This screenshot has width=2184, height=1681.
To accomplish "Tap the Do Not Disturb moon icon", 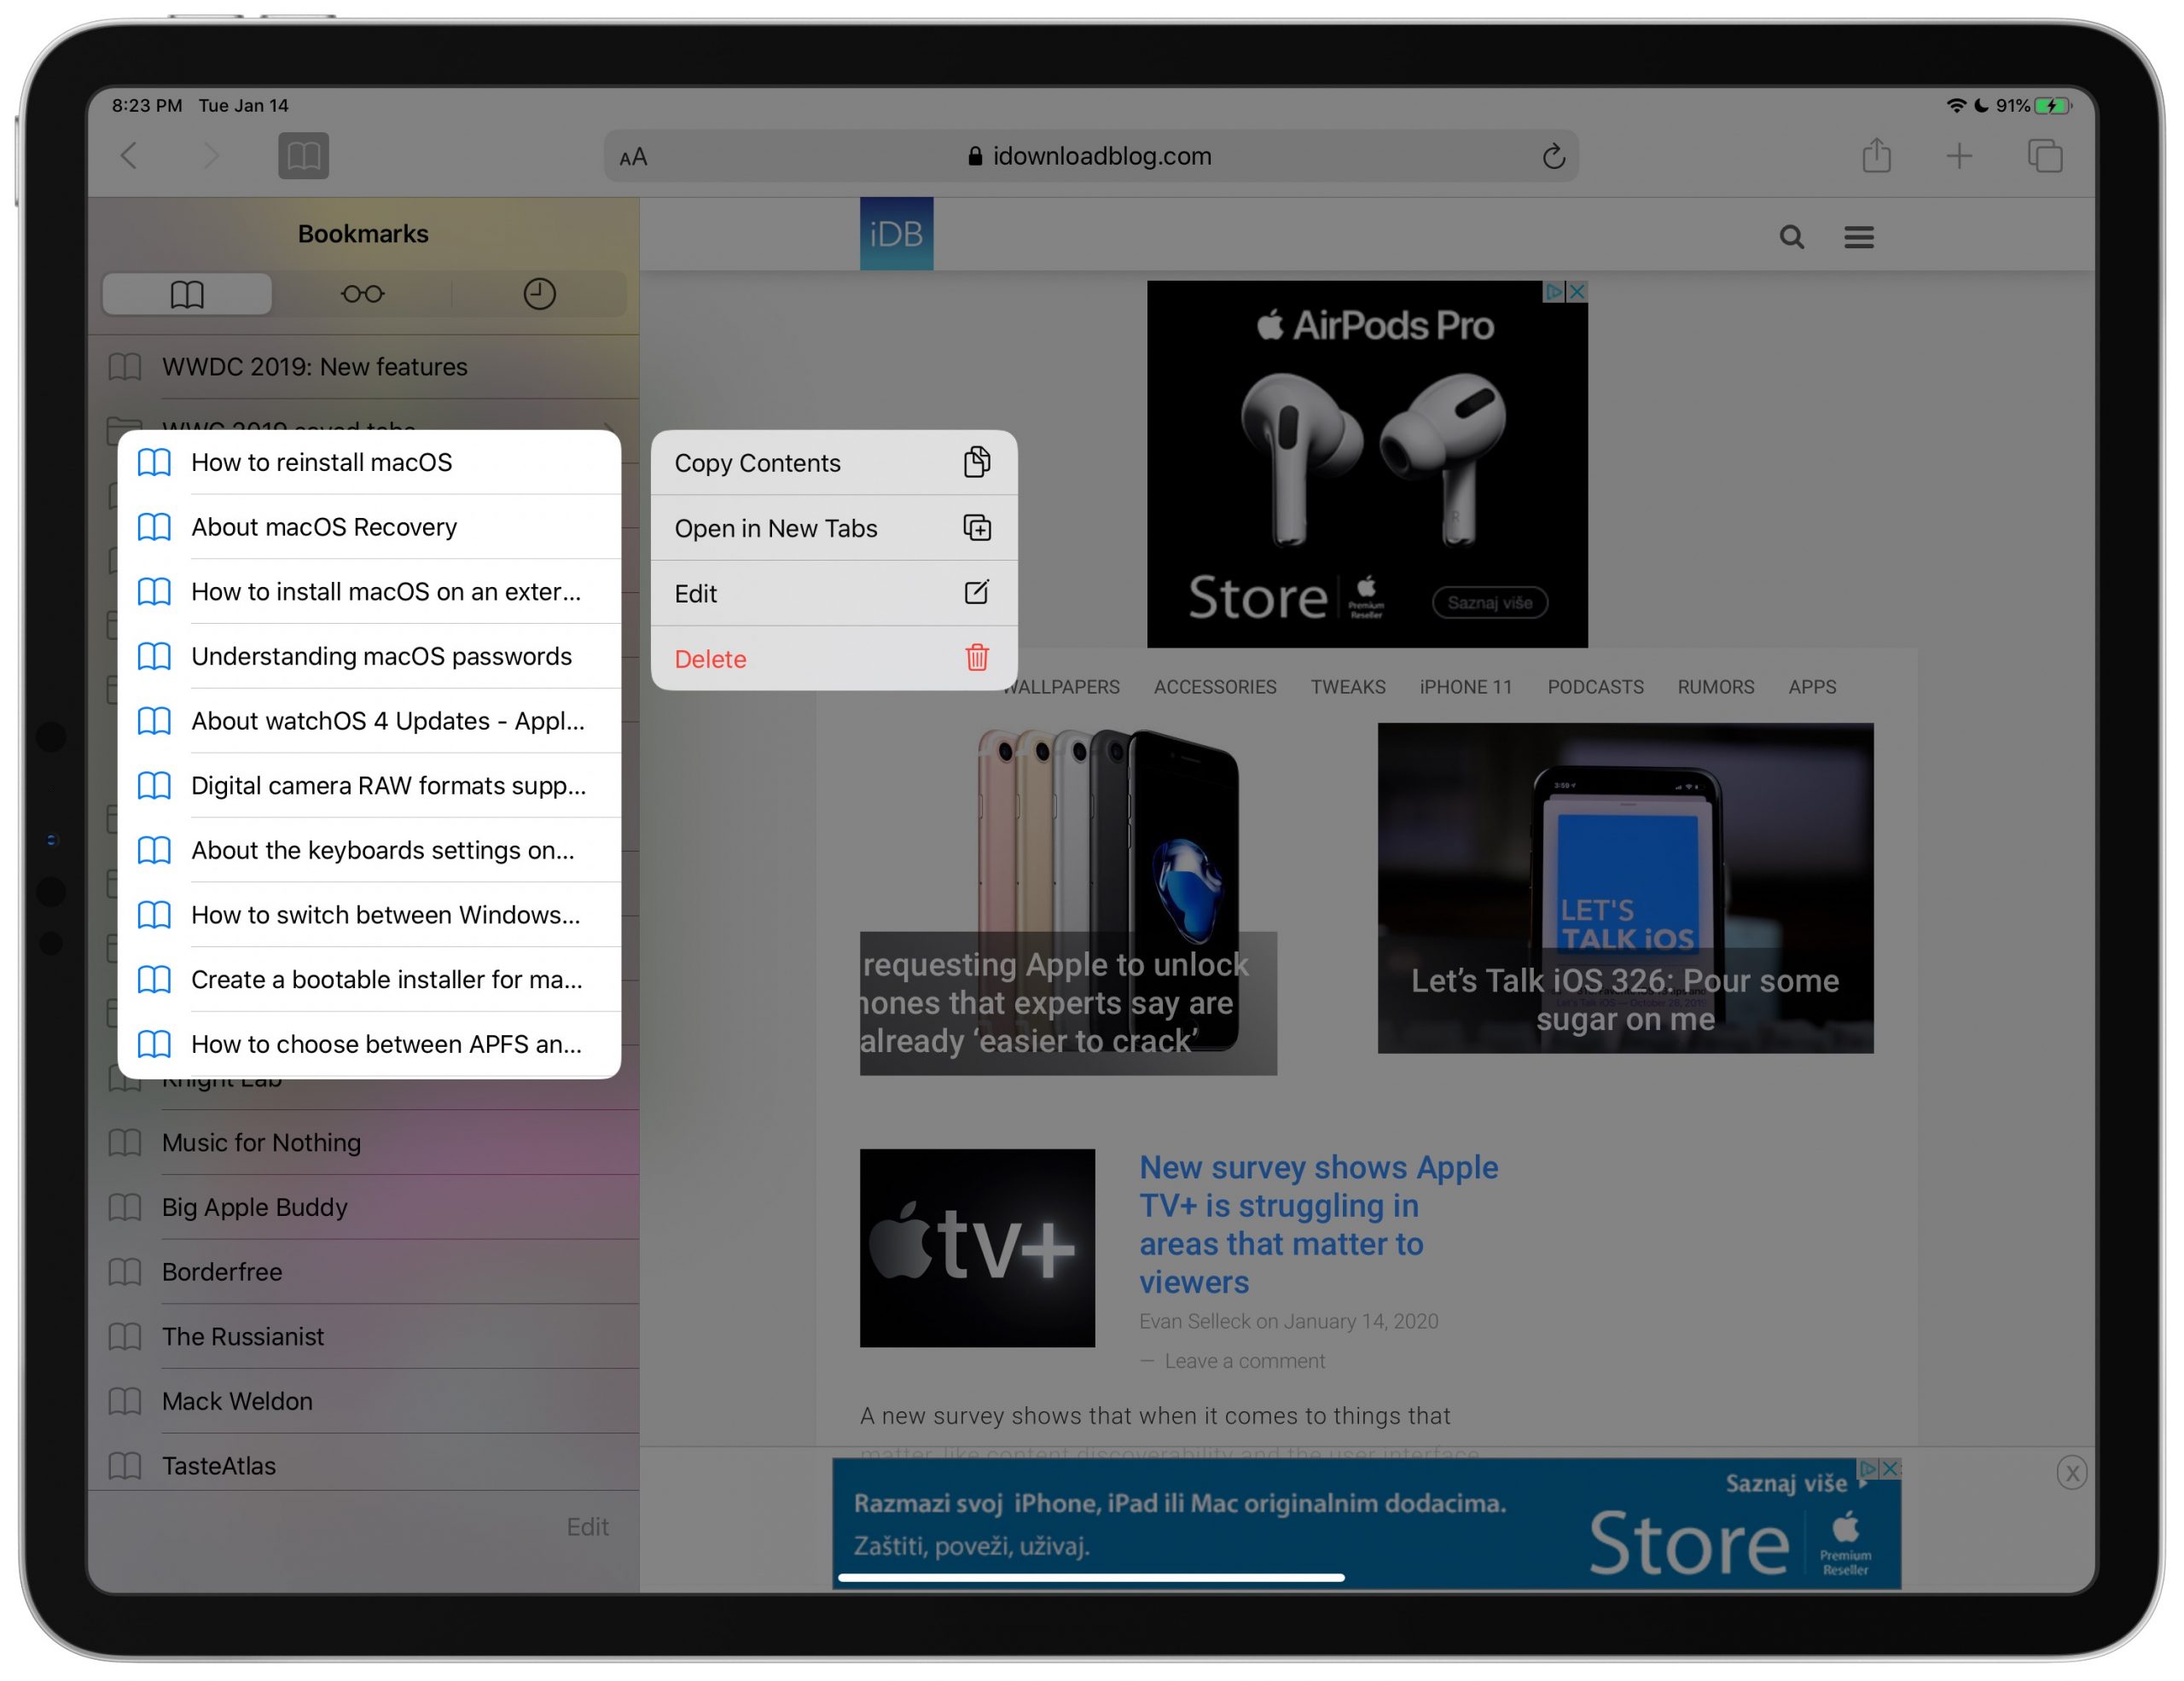I will click(x=1981, y=105).
